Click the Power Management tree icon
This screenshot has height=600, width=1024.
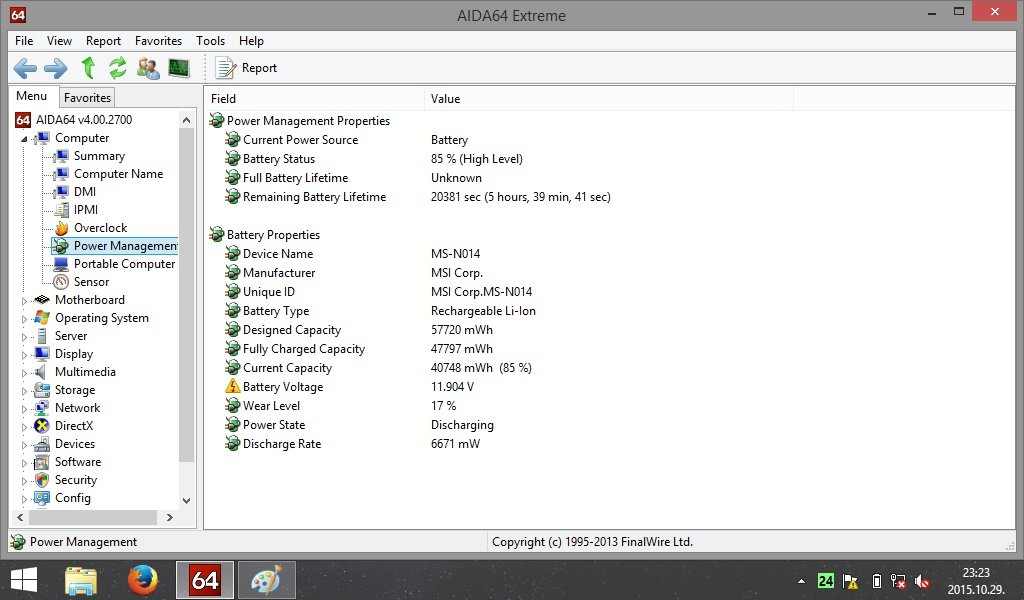coord(61,245)
